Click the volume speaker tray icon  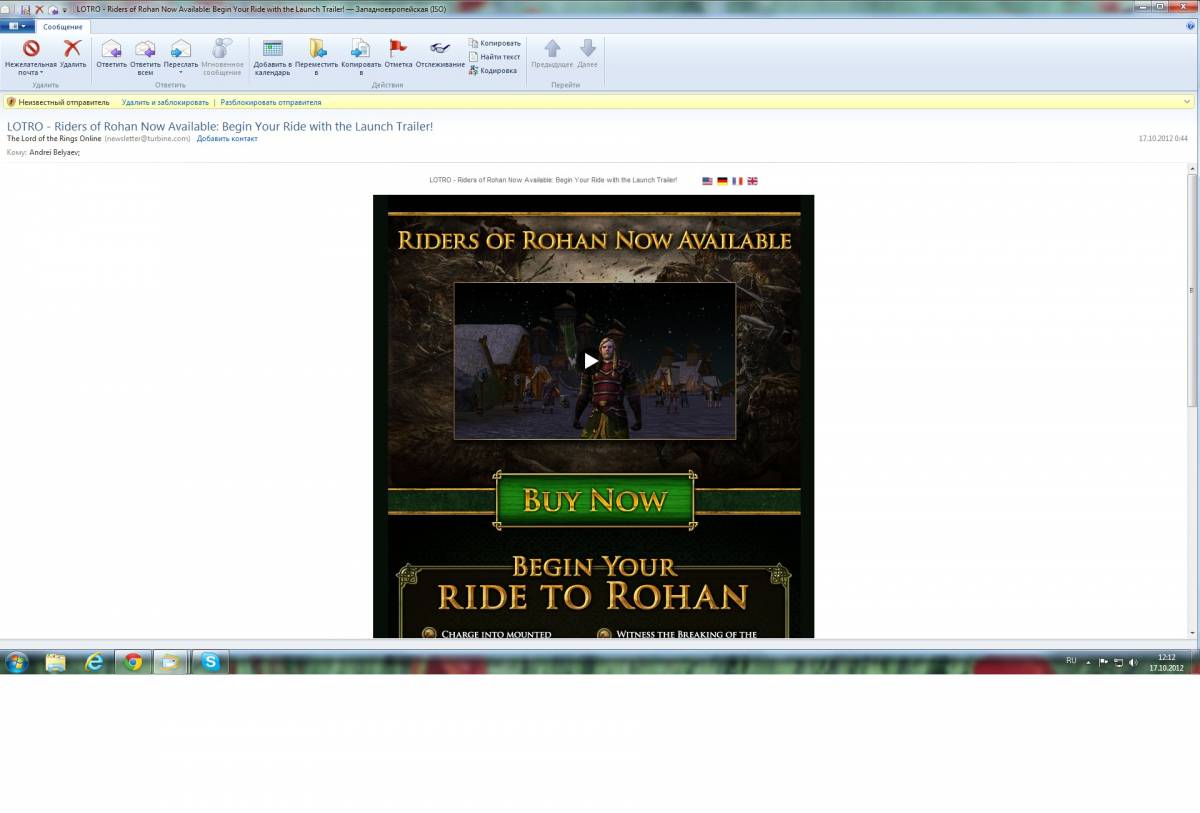(1133, 662)
